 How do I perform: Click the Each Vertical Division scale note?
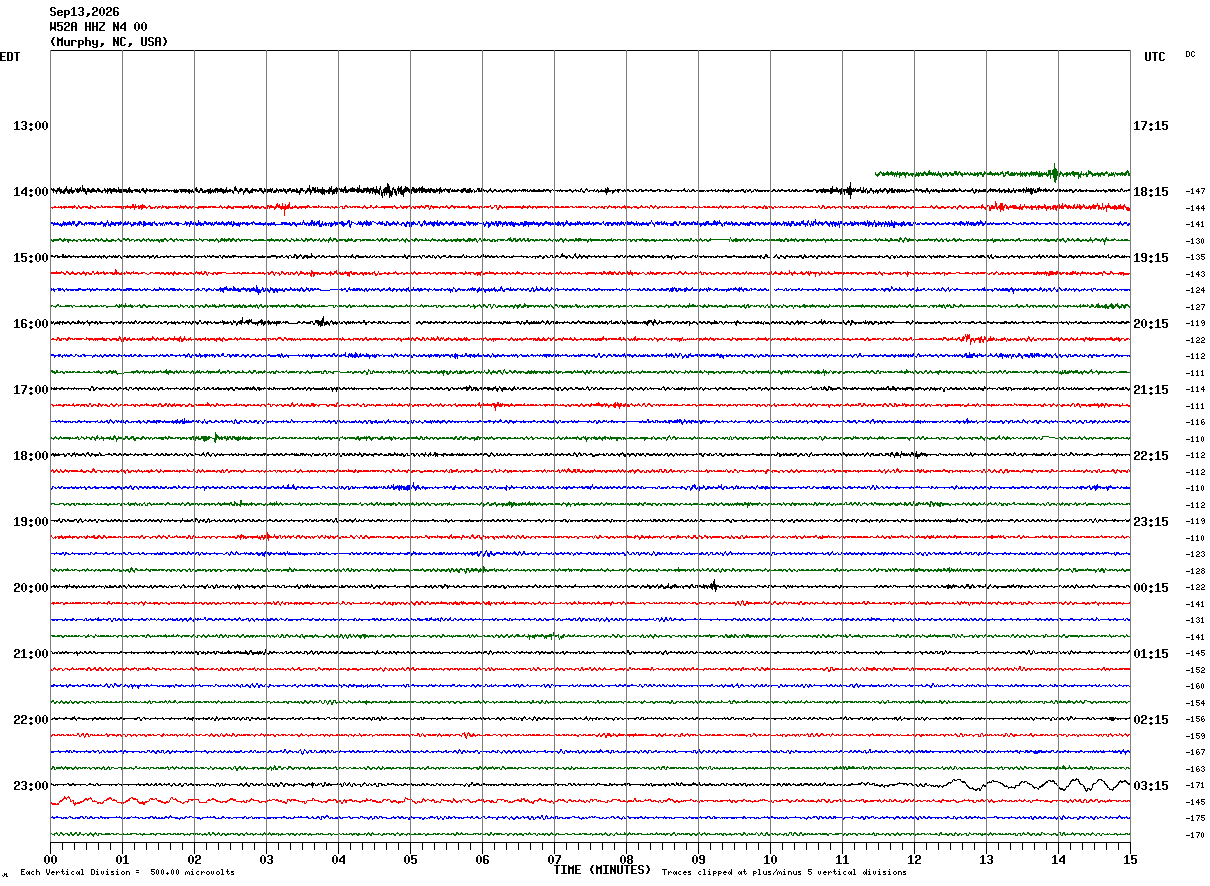coord(127,873)
